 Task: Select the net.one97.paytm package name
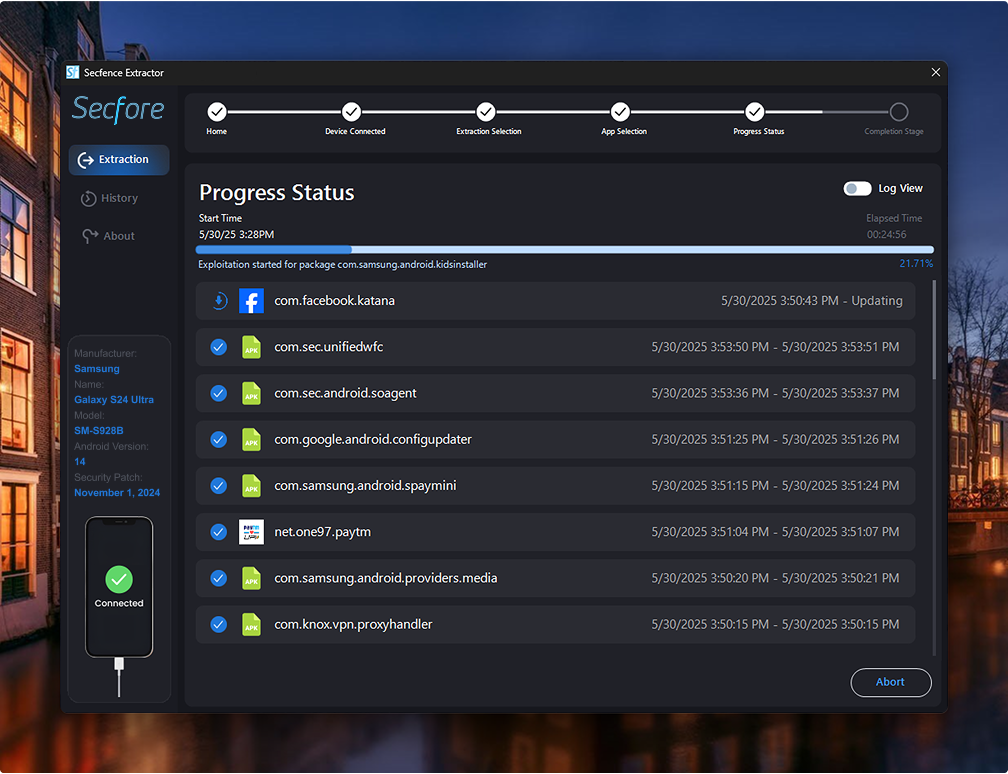322,532
